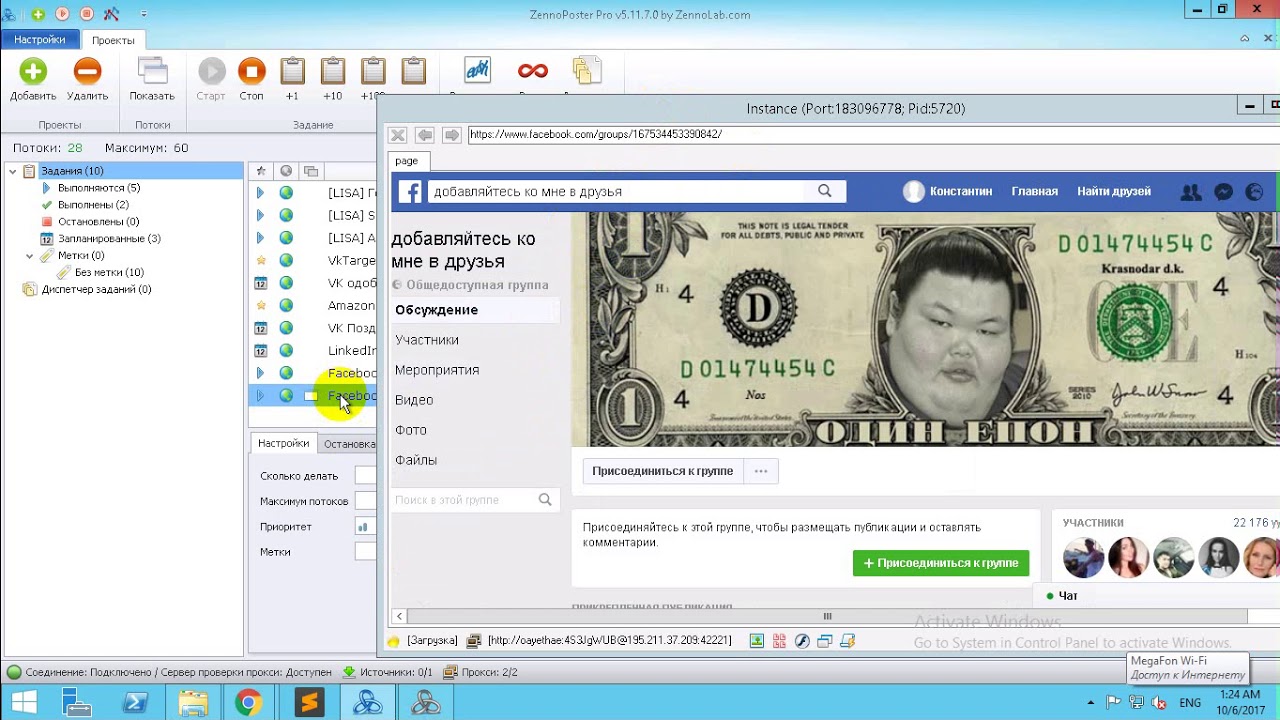Click green plus in quick access toolbar

[38, 14]
